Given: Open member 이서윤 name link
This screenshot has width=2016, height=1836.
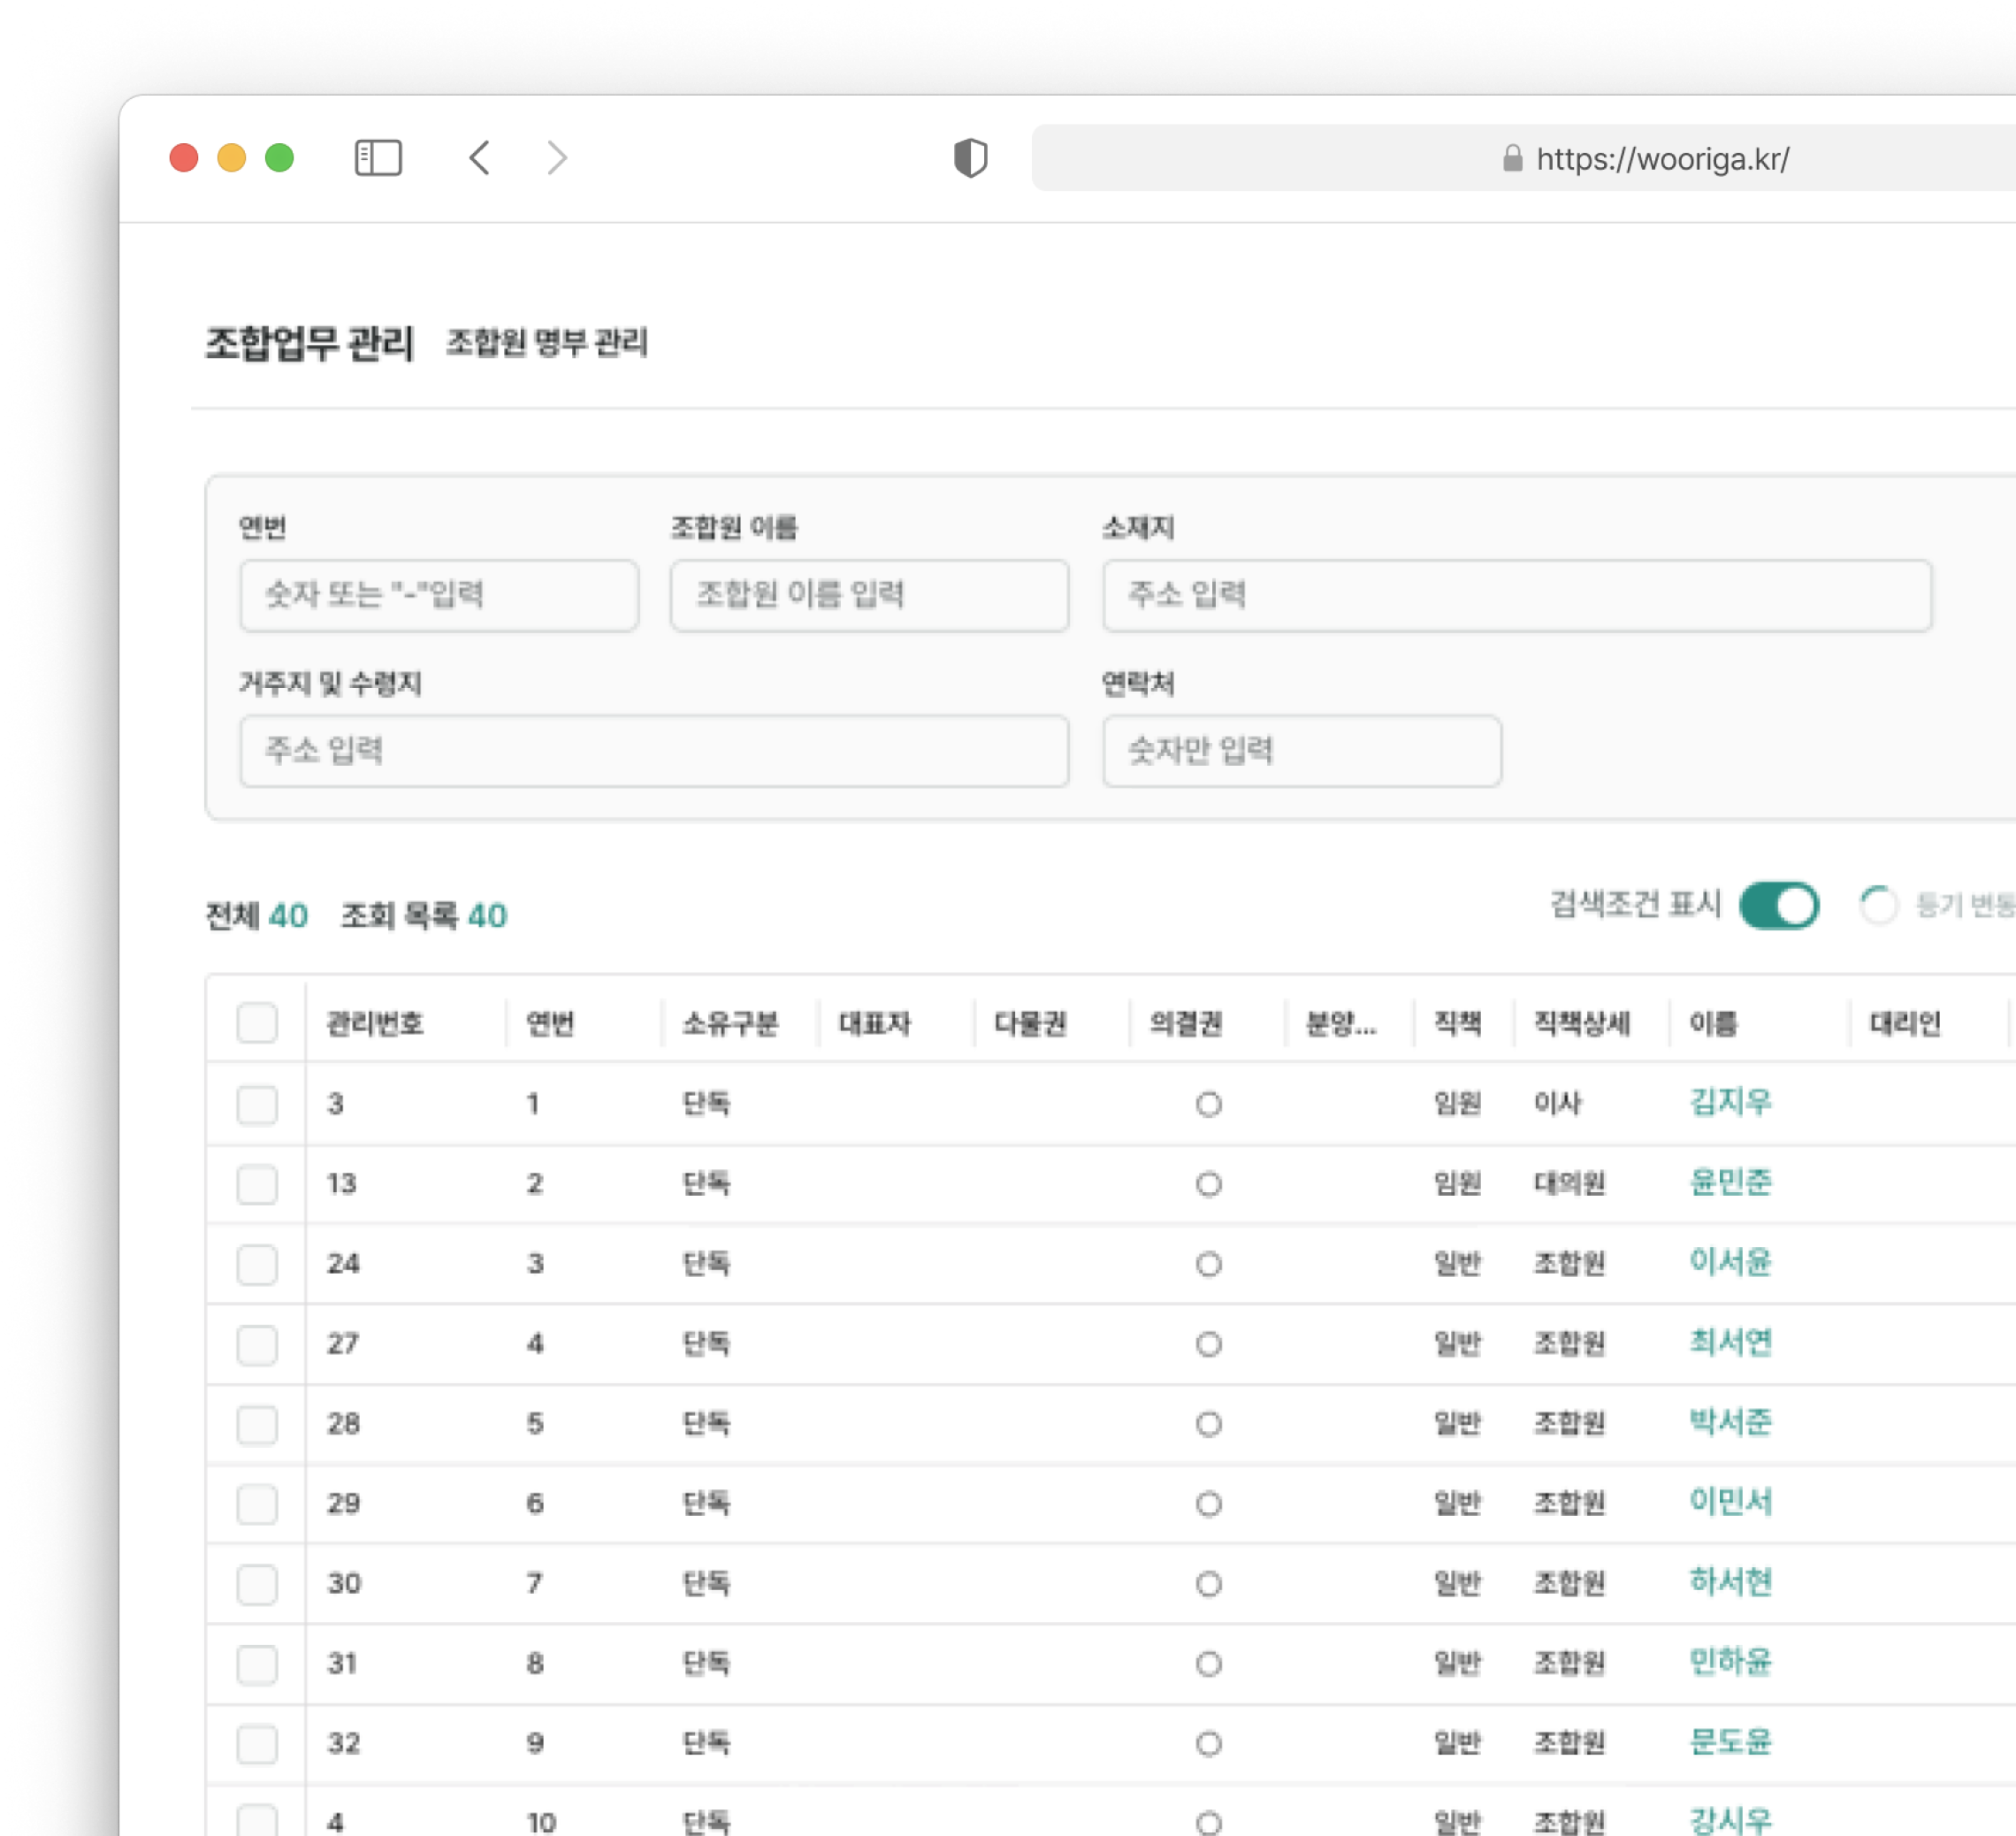Looking at the screenshot, I should pos(1729,1262).
